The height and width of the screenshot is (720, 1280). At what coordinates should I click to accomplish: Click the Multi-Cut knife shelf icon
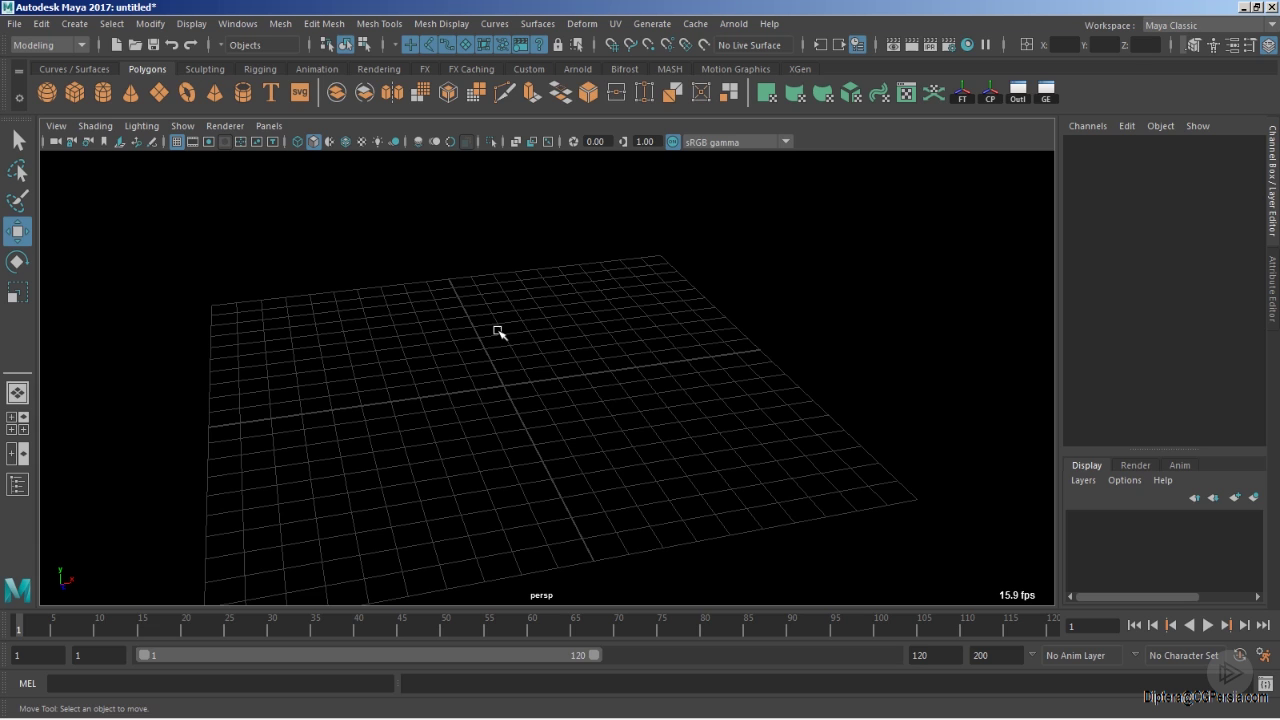click(505, 93)
